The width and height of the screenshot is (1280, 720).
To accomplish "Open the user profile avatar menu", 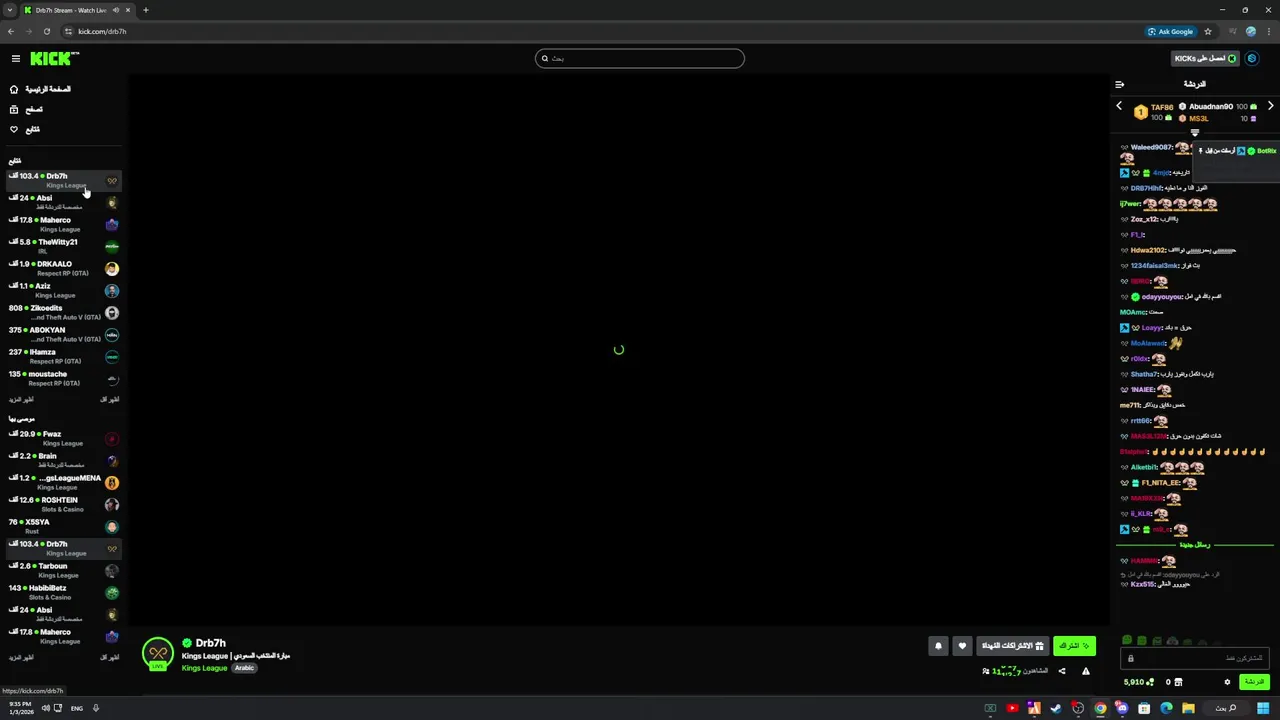I will (x=1252, y=59).
